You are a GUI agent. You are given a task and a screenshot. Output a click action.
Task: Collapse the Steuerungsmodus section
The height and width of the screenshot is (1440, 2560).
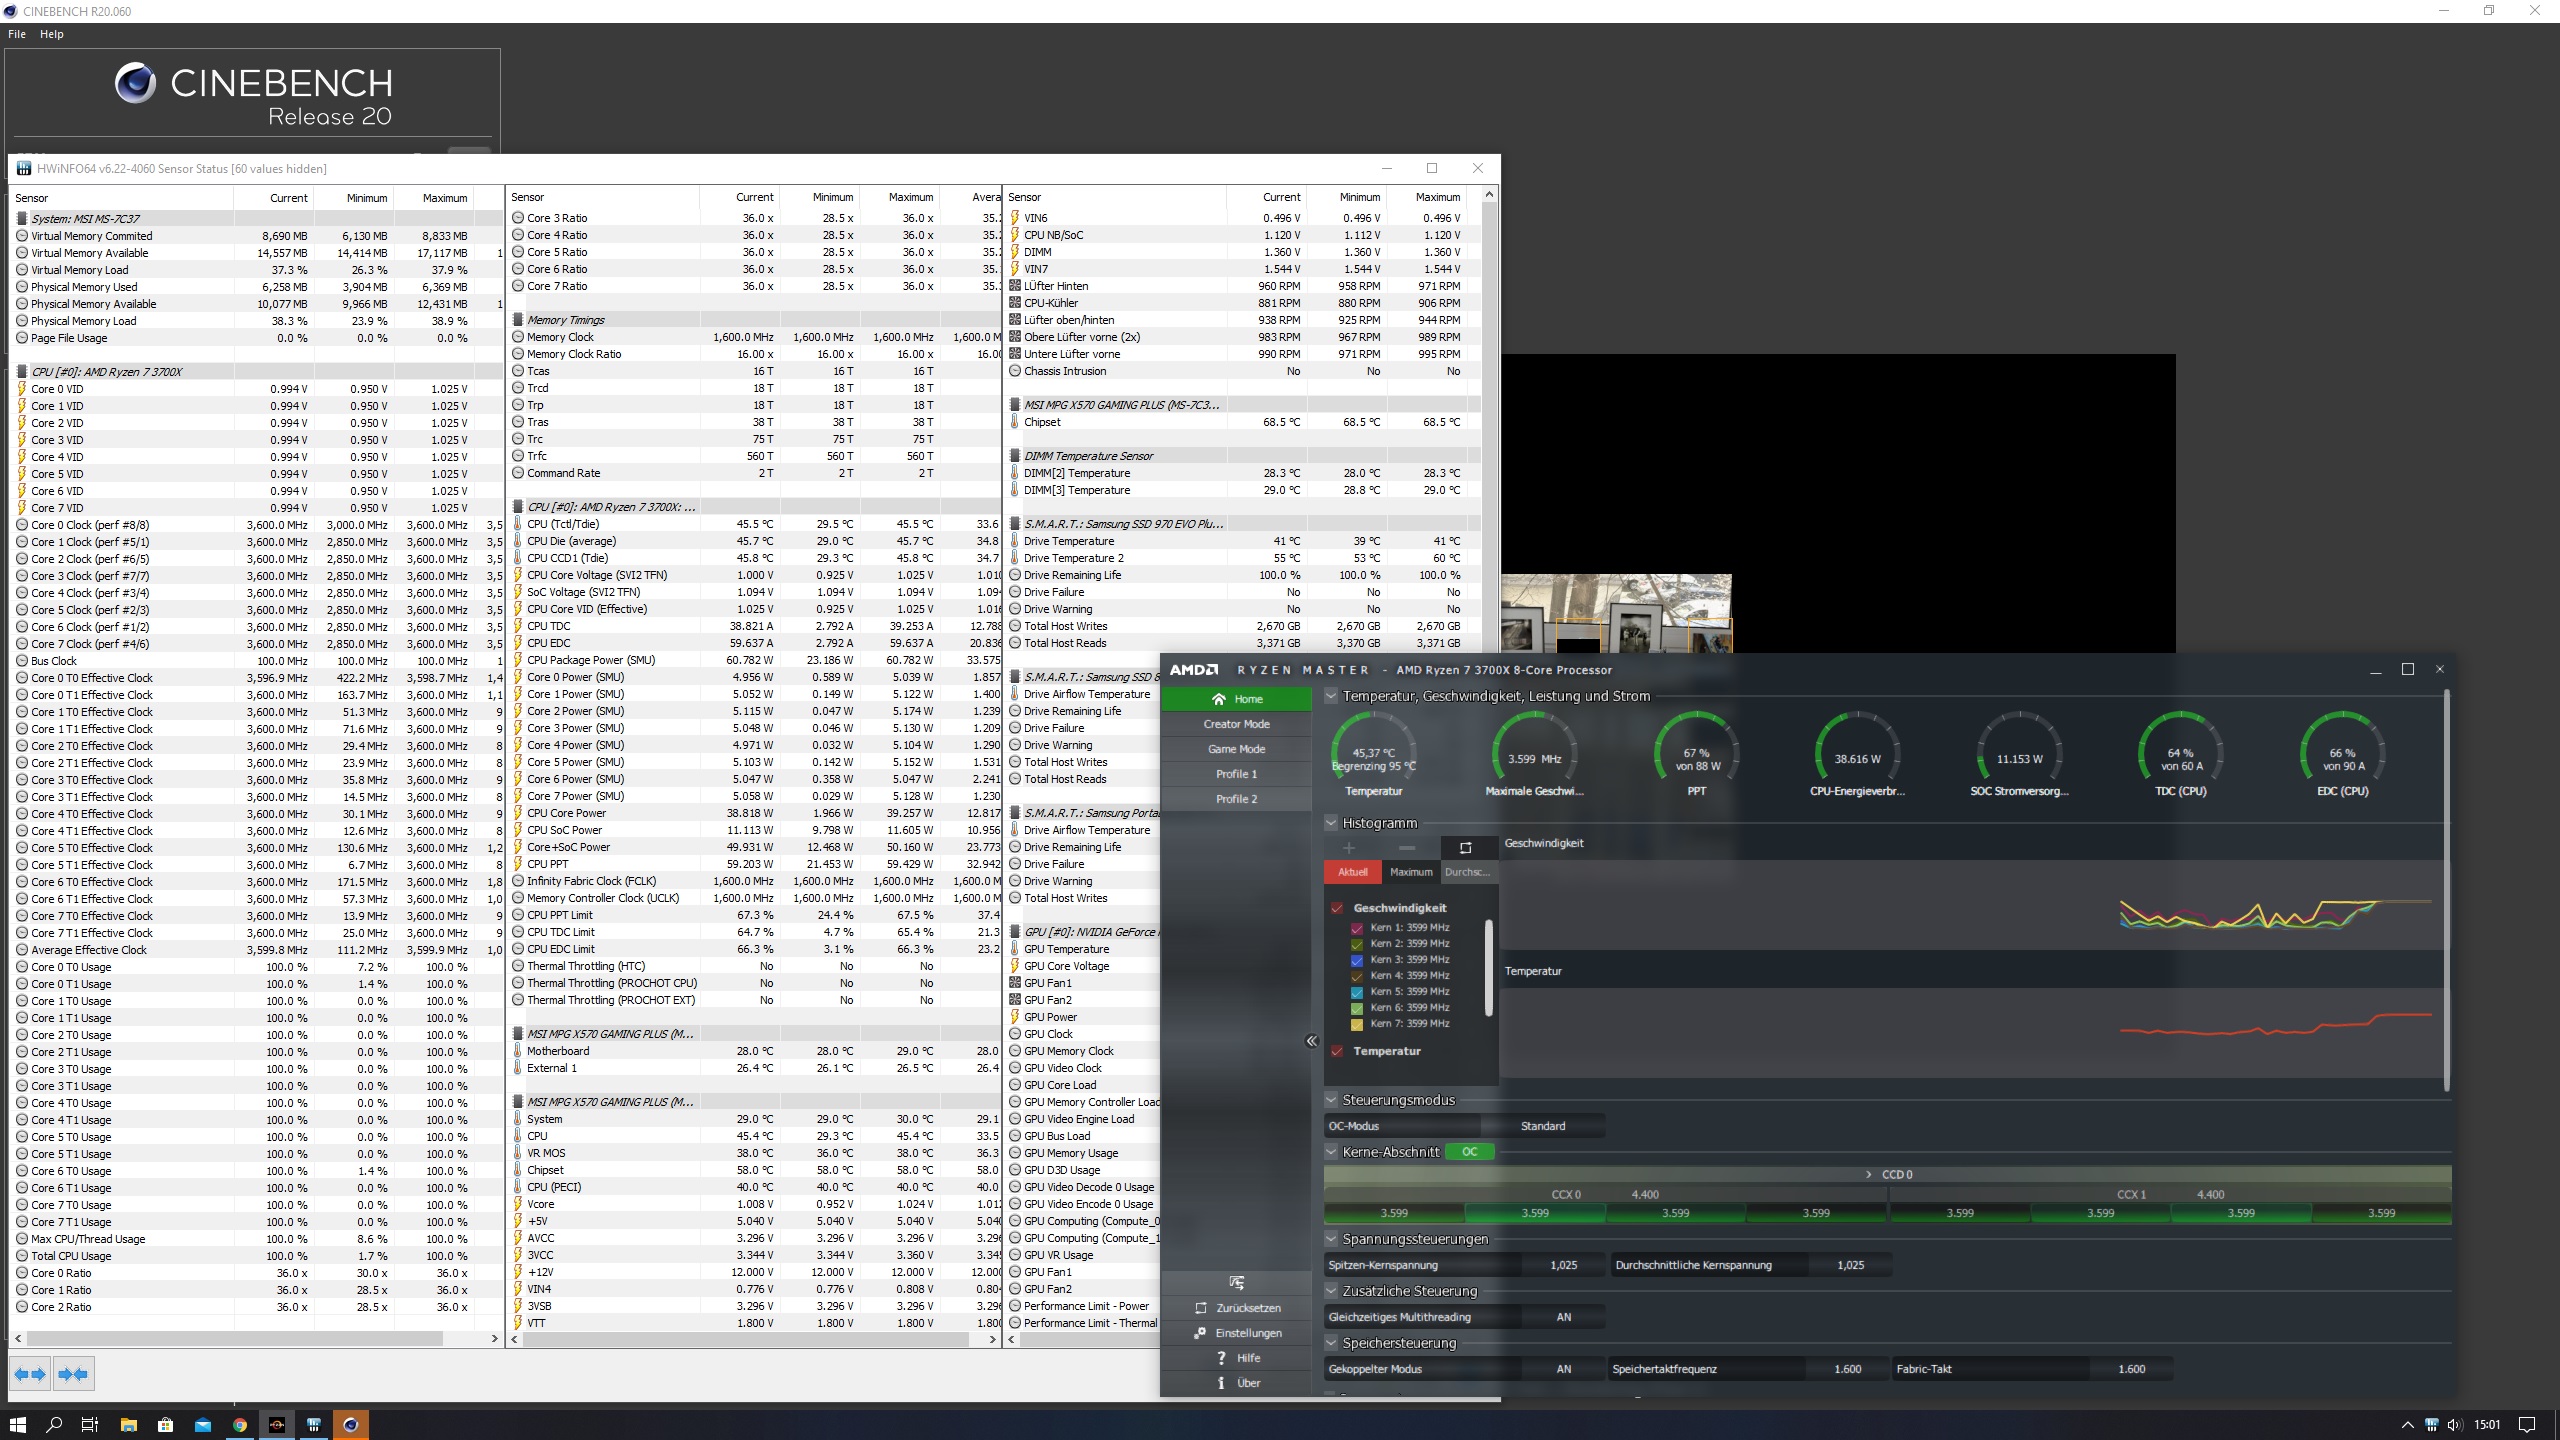1331,1100
